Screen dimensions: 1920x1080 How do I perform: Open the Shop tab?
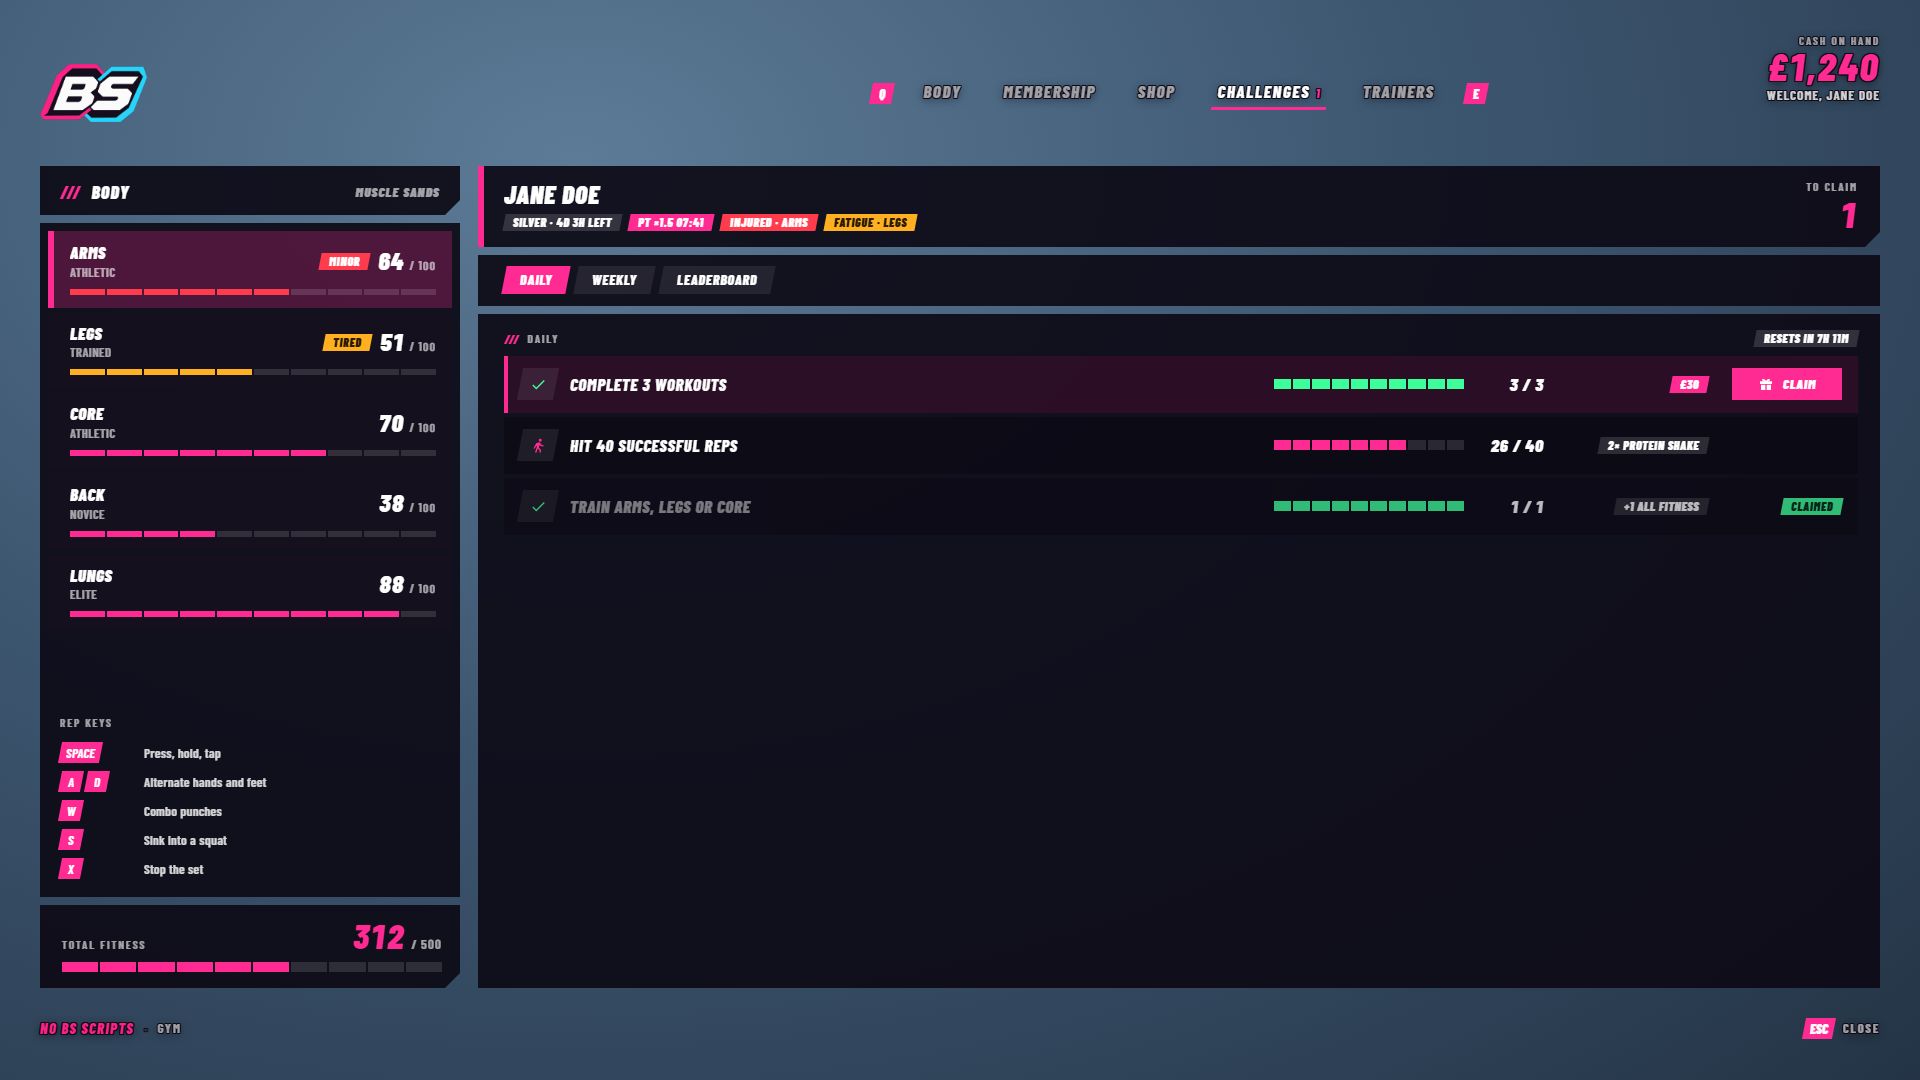(1156, 92)
